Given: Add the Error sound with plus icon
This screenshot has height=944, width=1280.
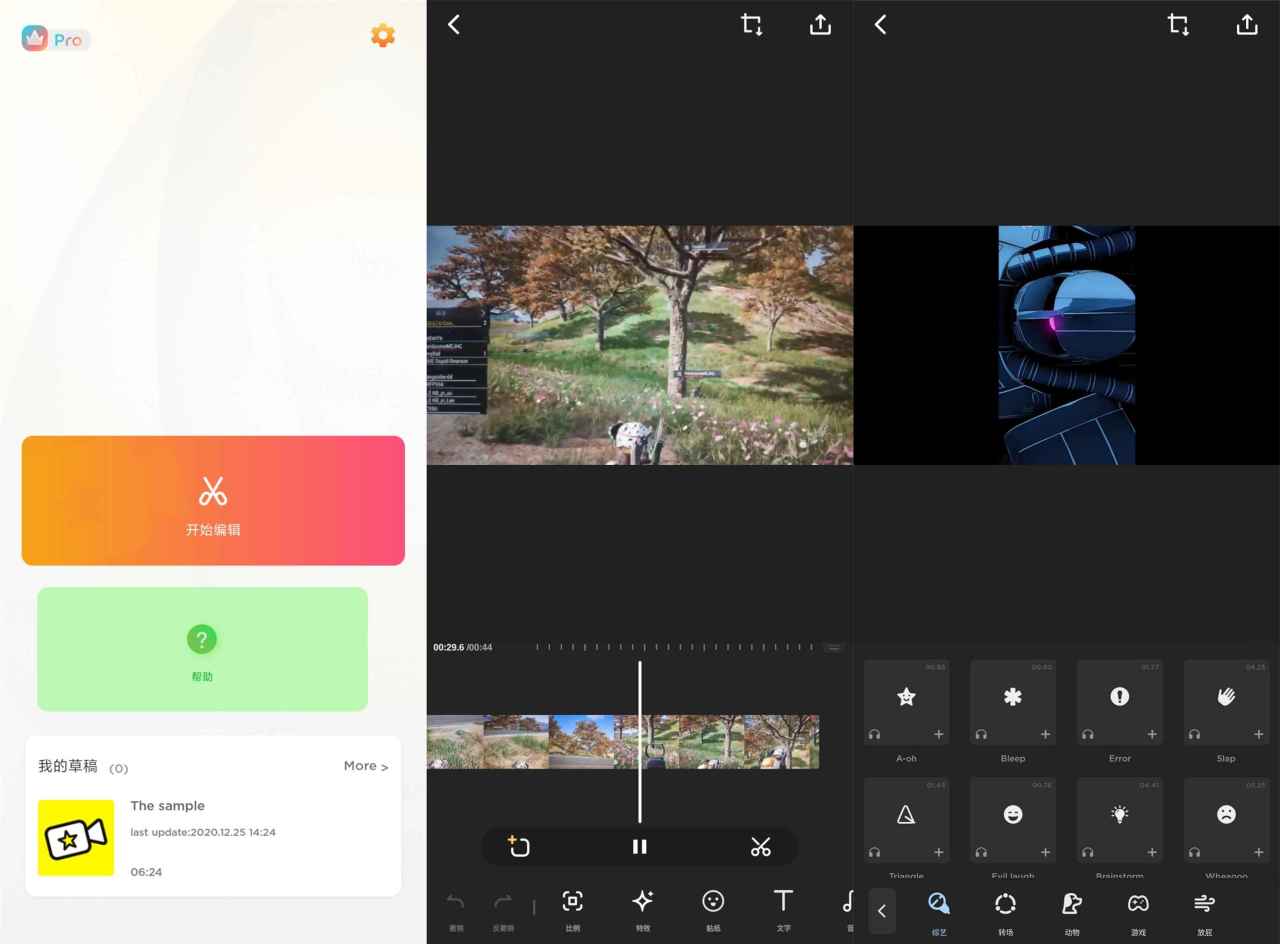Looking at the screenshot, I should pyautogui.click(x=1152, y=734).
